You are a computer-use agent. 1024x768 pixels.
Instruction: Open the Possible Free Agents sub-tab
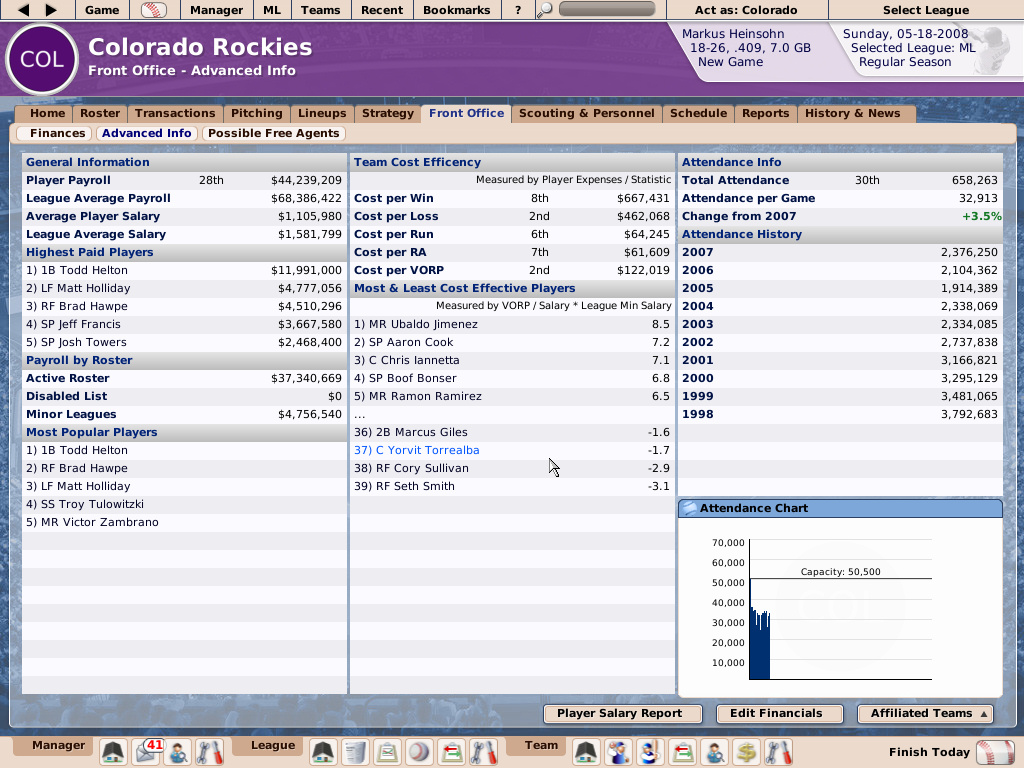click(x=274, y=133)
